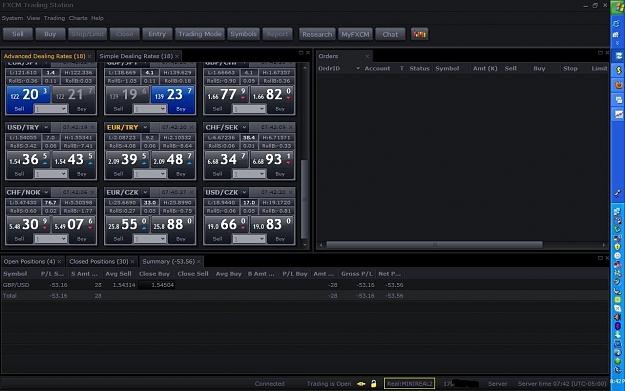Click the chart icon toolbar button
This screenshot has width=625, height=391.
click(419, 34)
